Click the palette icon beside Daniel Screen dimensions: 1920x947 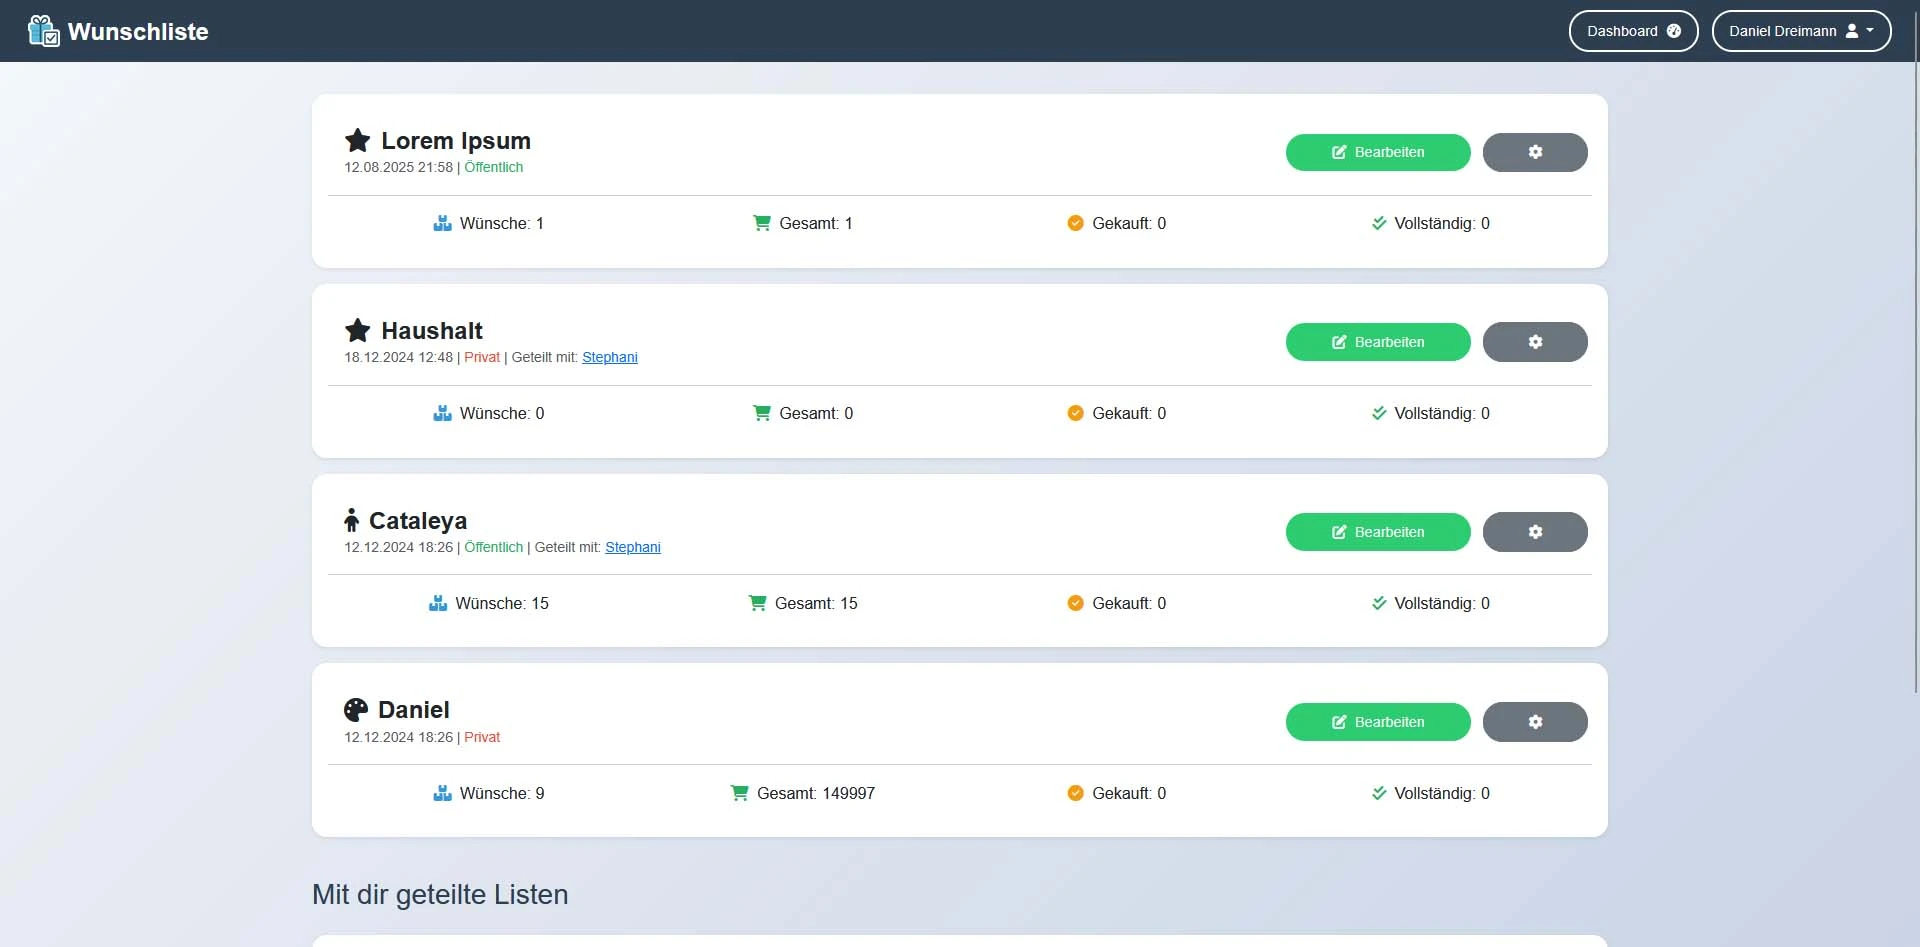356,710
